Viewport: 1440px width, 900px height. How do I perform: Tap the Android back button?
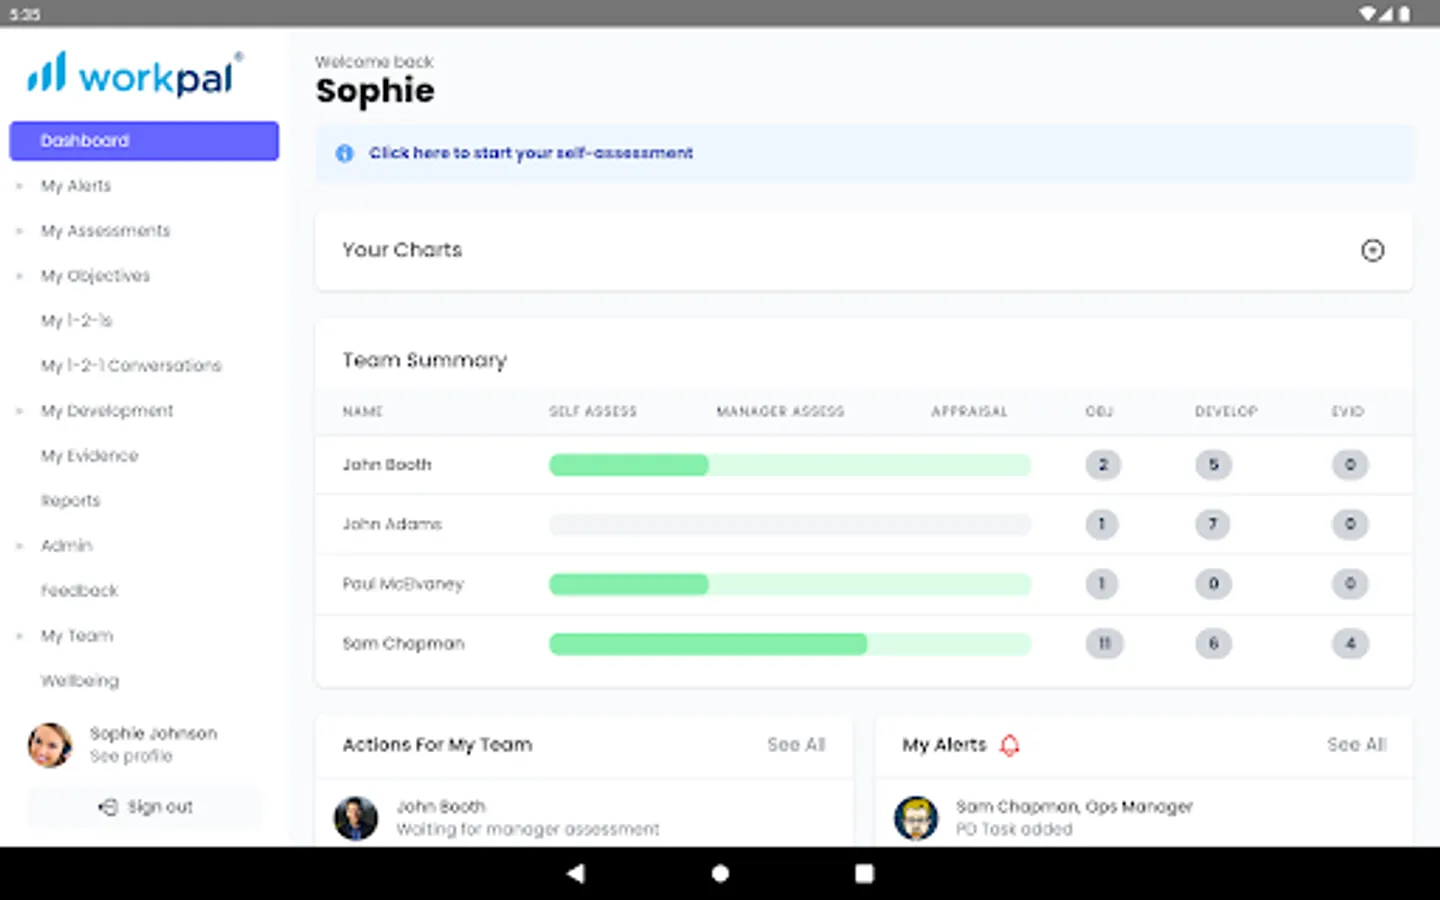pos(575,873)
